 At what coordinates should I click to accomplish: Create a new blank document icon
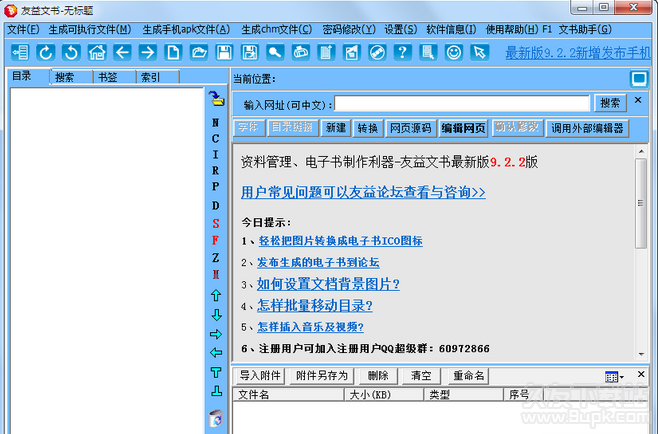pos(173,52)
